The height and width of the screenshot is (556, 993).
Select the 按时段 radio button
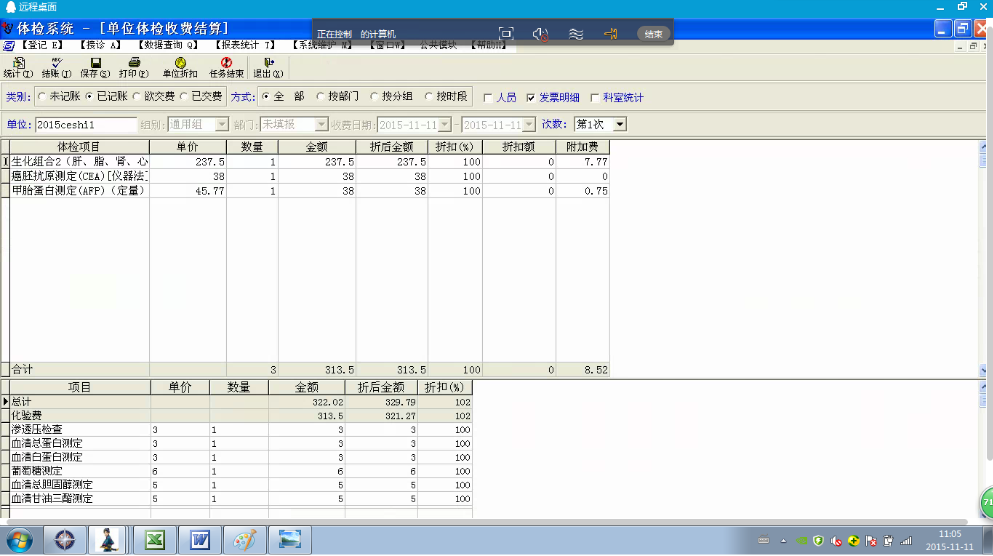coord(428,96)
